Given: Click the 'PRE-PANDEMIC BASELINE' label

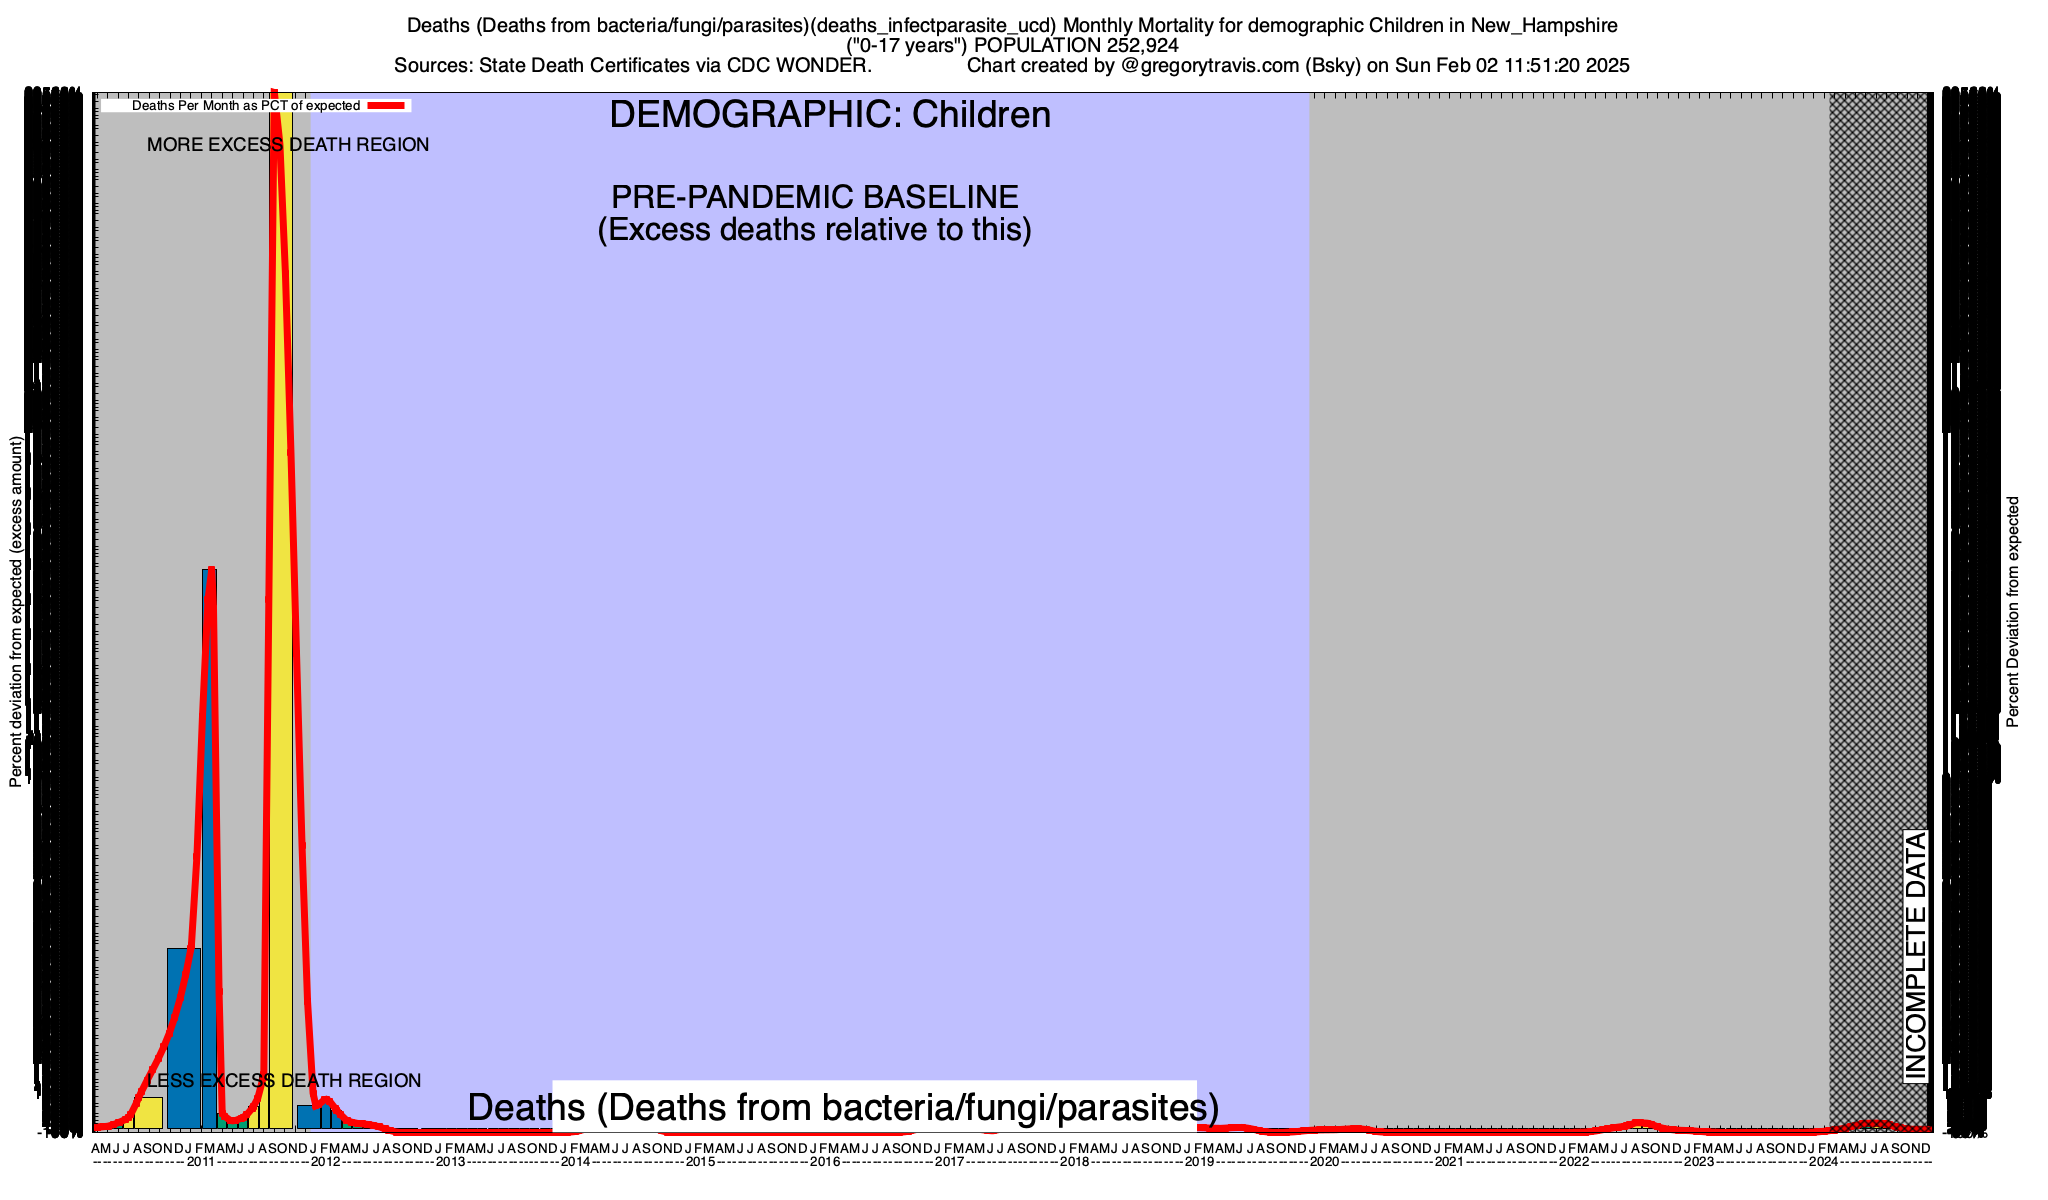Looking at the screenshot, I should coord(814,197).
